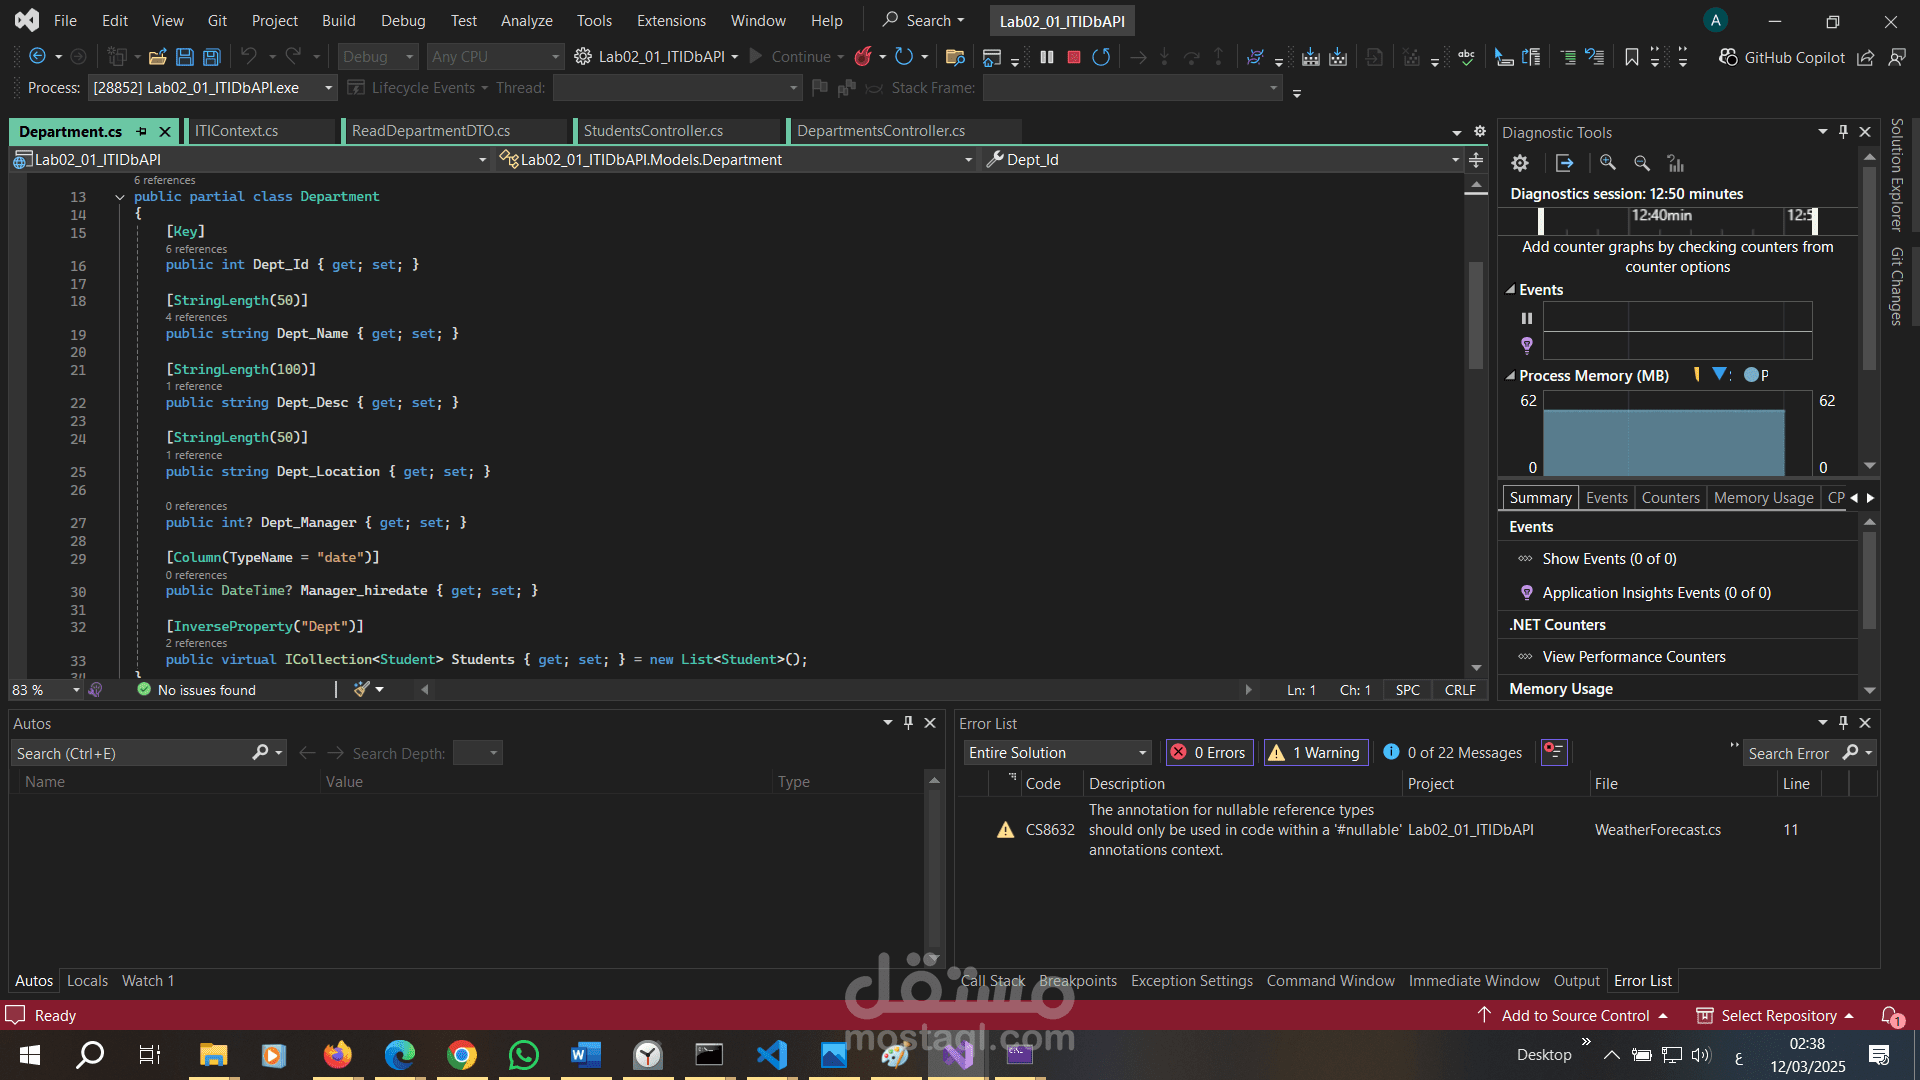Viewport: 1920px width, 1080px height.
Task: Click the Hot Reload flame icon
Action: [x=863, y=57]
